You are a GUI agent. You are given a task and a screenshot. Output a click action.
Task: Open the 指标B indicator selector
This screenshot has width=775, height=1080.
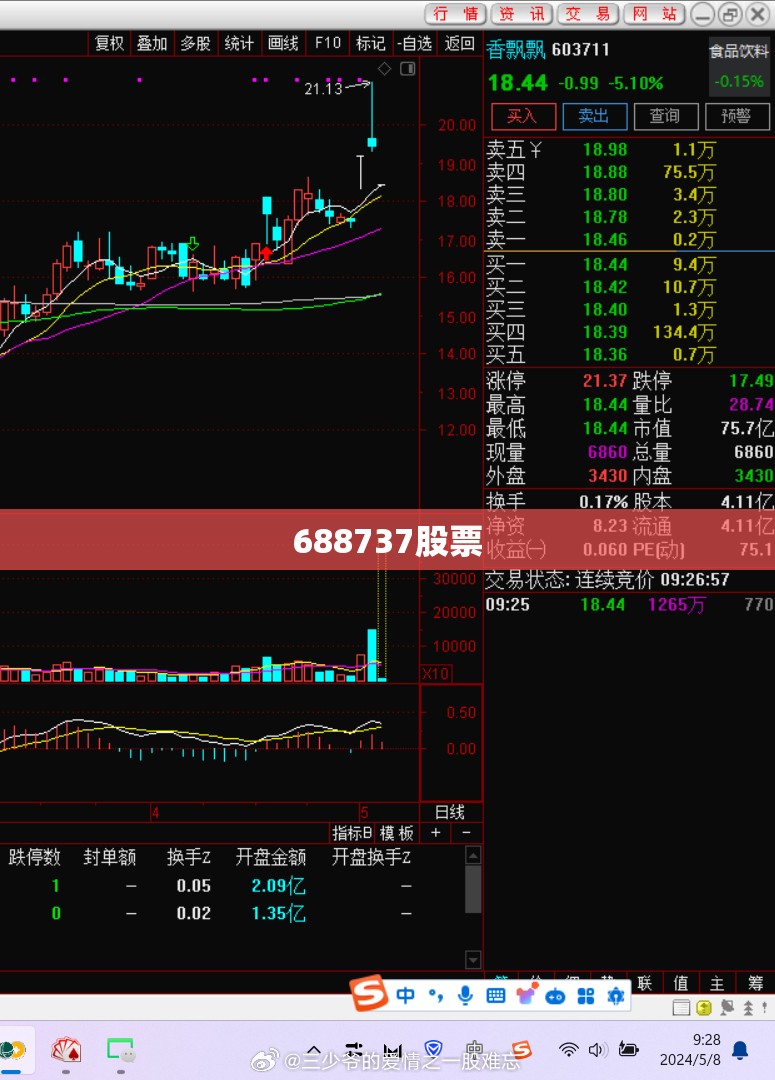[352, 833]
